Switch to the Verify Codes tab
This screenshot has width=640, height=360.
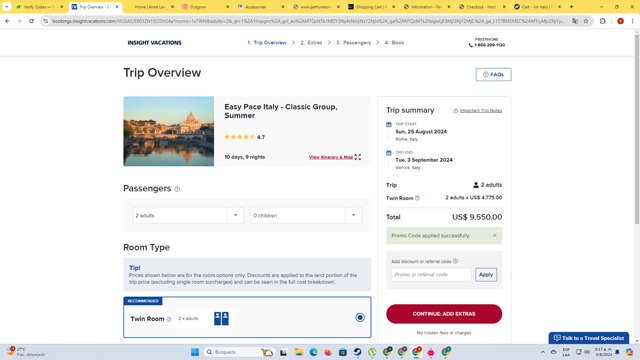[40, 7]
